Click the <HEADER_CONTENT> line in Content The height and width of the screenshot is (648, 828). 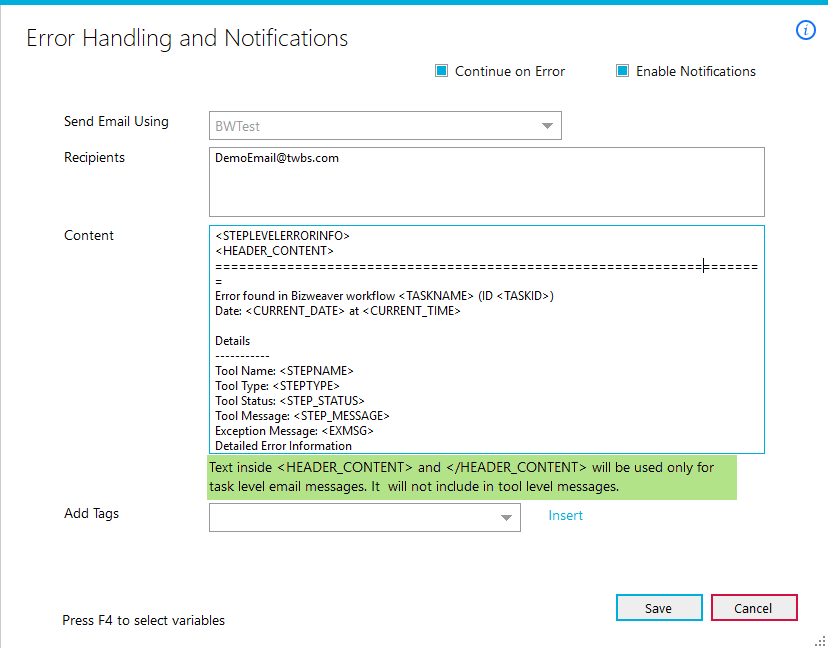point(275,251)
